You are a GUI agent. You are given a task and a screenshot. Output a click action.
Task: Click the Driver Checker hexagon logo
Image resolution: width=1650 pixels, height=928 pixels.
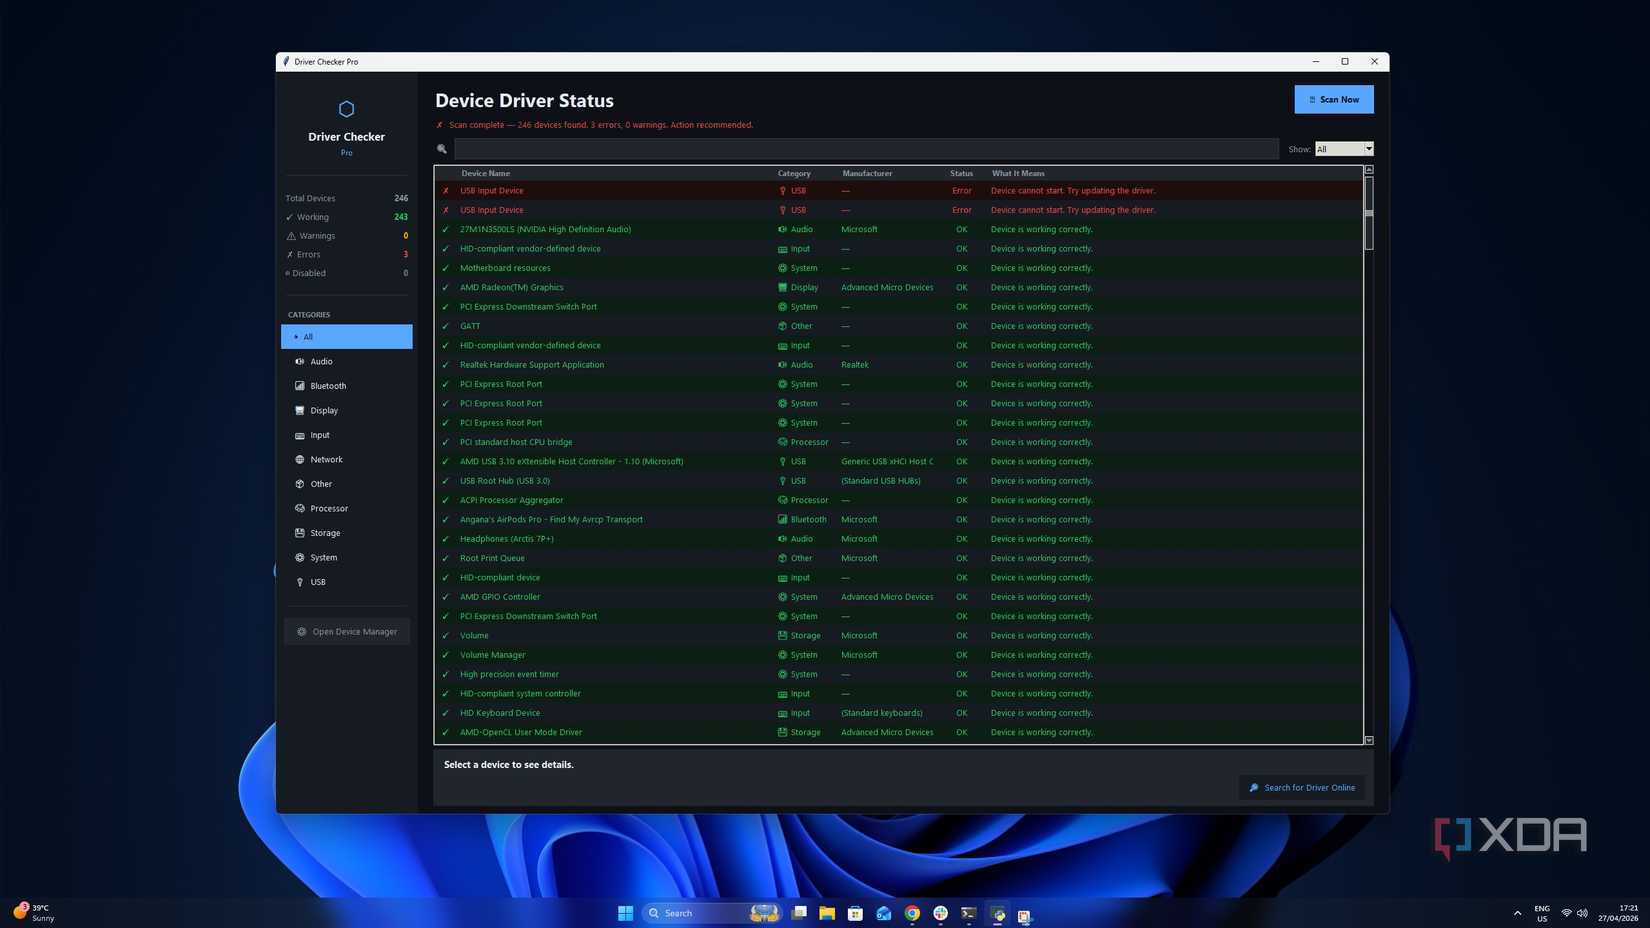tap(346, 109)
